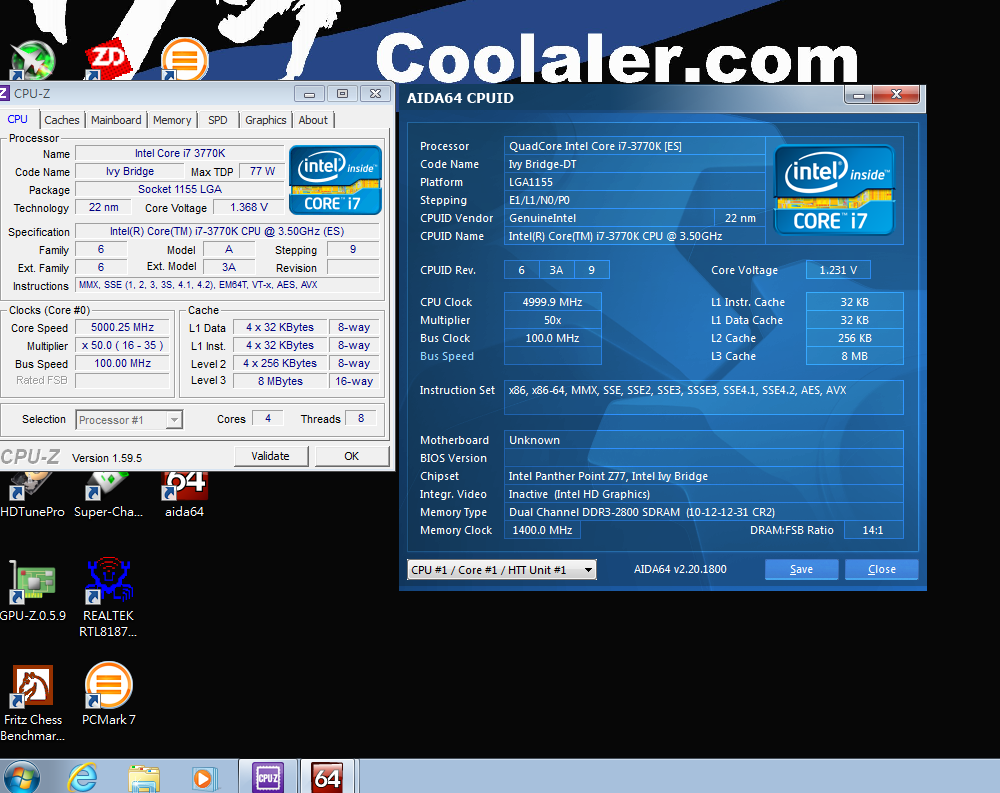The width and height of the screenshot is (1000, 793).
Task: Click the Close button in AIDA64 CPUID
Action: (x=881, y=569)
